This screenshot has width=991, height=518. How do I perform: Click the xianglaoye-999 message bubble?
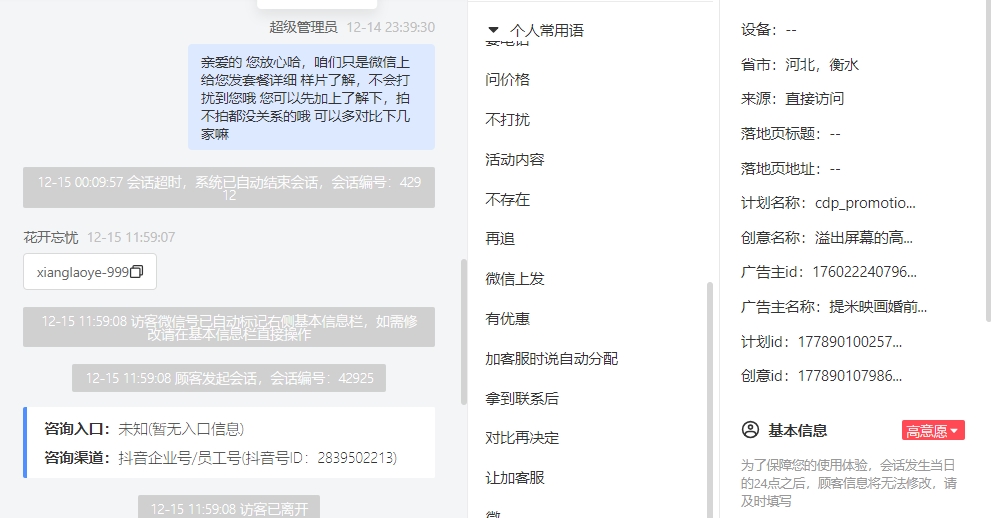[90, 272]
